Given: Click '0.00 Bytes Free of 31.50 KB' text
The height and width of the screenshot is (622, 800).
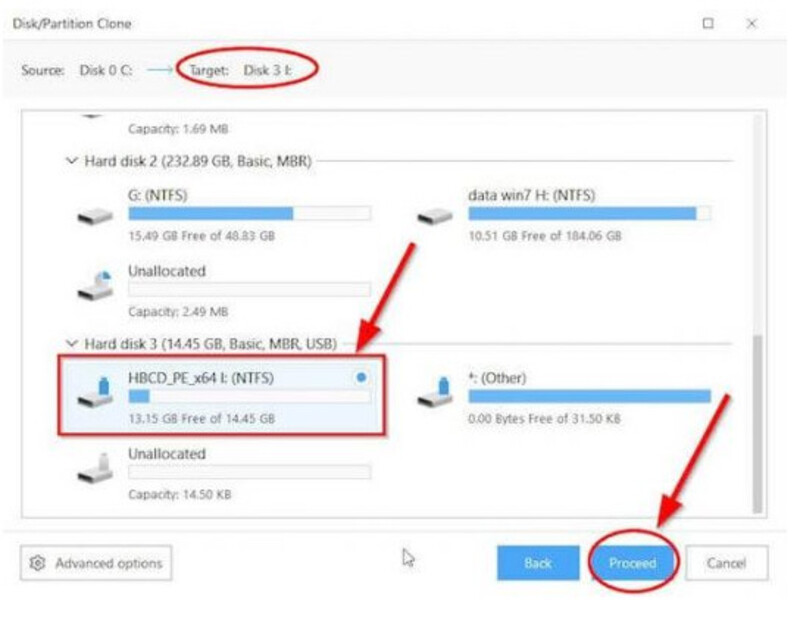Looking at the screenshot, I should click(544, 418).
